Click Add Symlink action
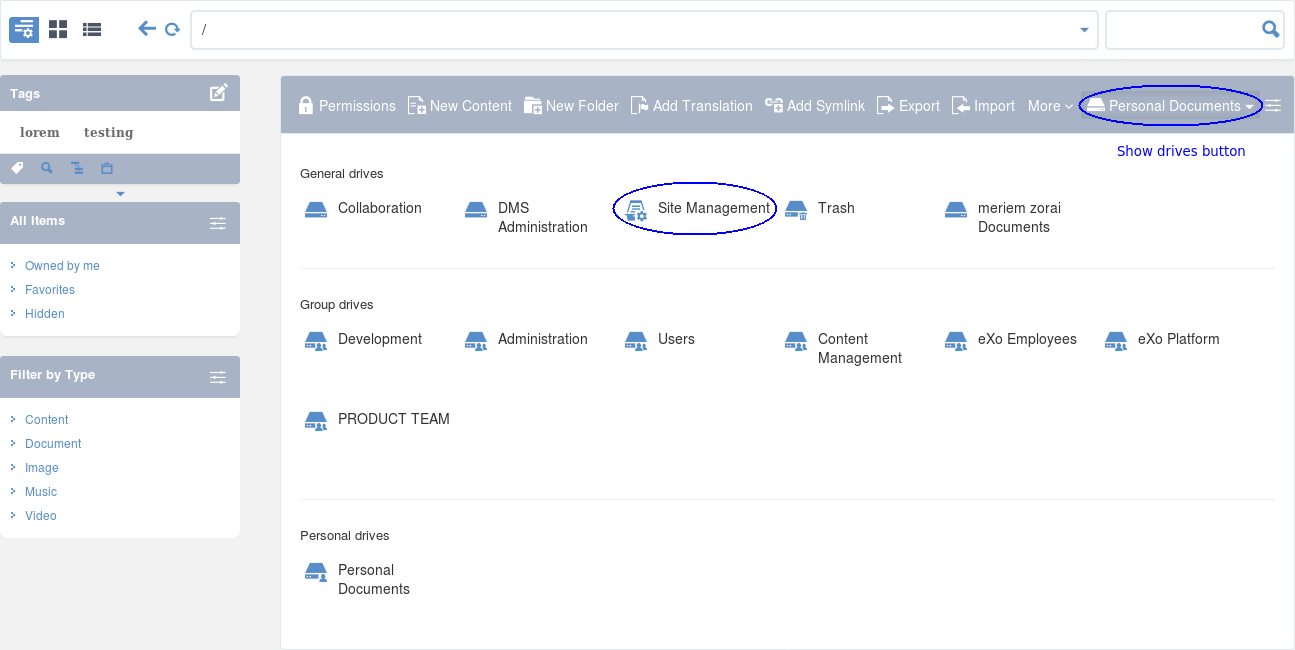 [815, 106]
